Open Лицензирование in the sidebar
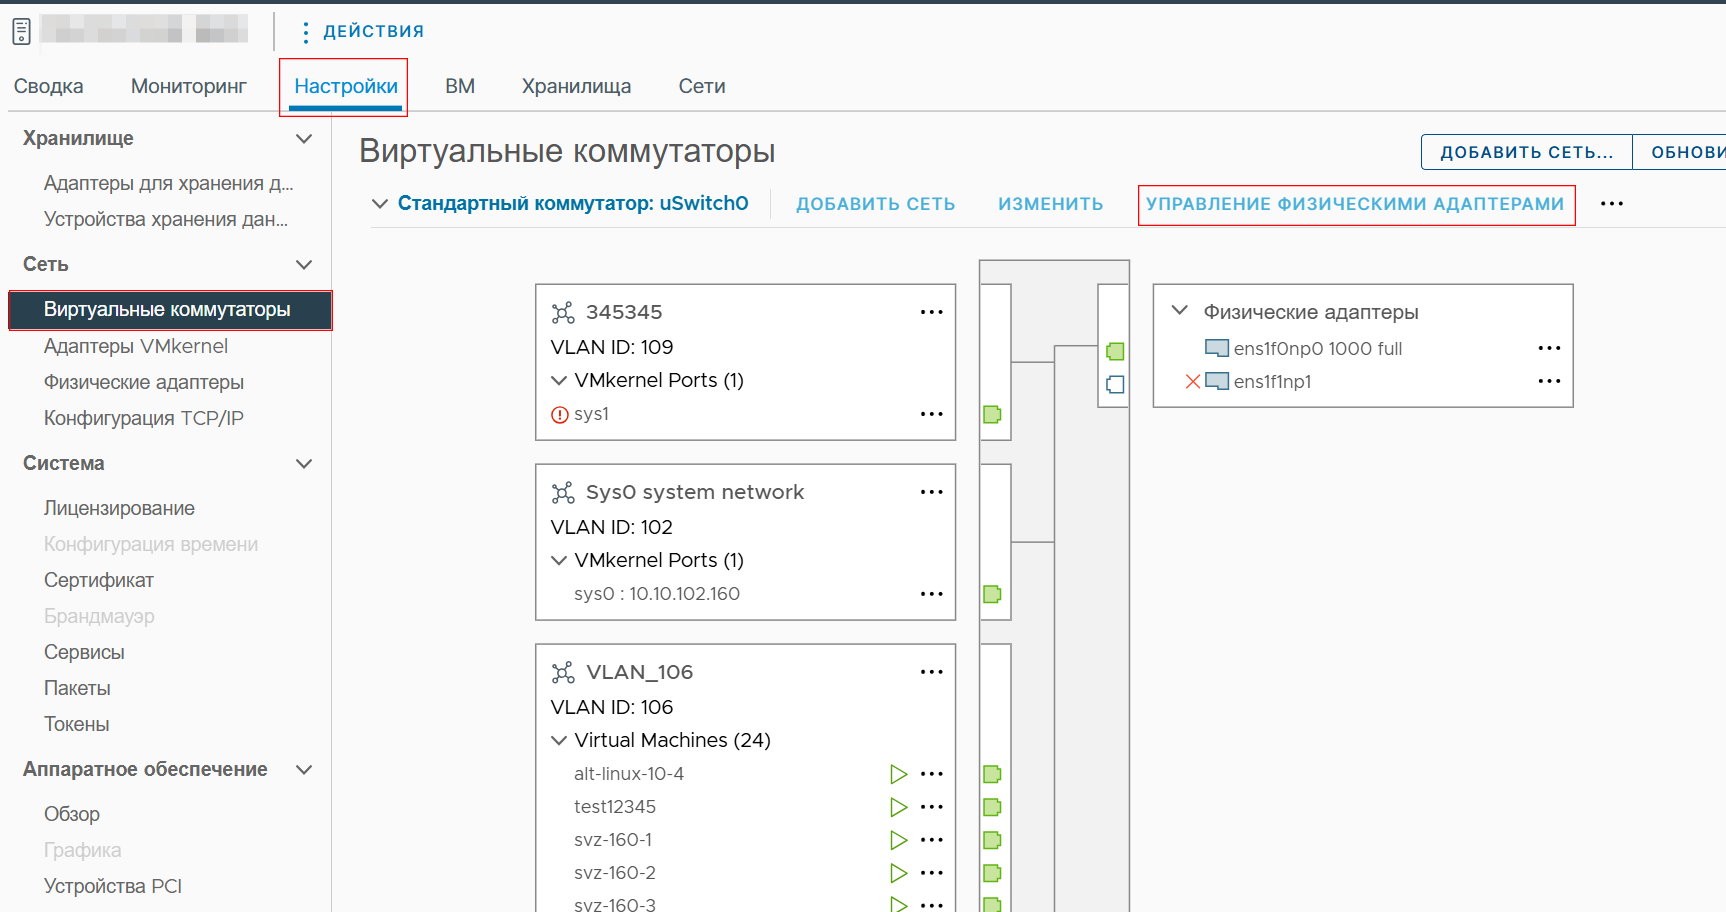The image size is (1726, 912). pos(119,508)
